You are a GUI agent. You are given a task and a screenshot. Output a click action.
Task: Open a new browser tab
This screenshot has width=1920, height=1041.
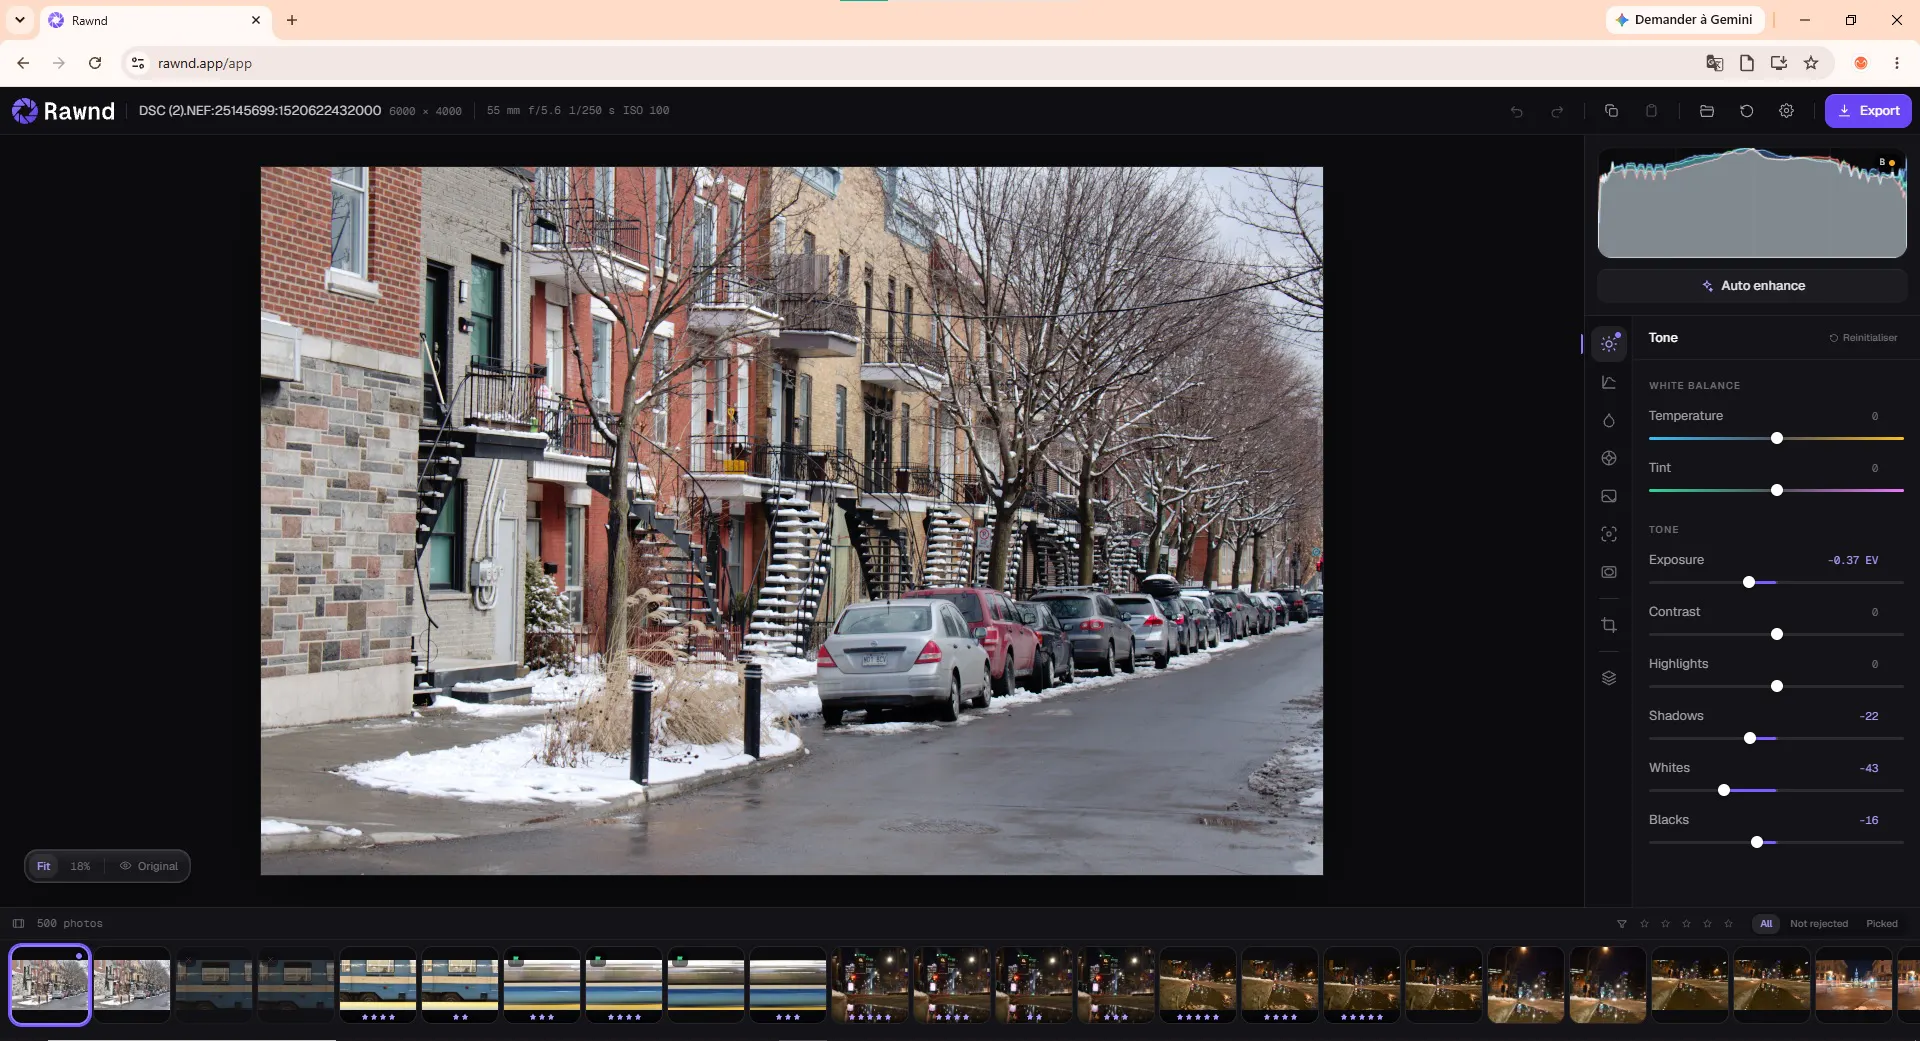292,20
